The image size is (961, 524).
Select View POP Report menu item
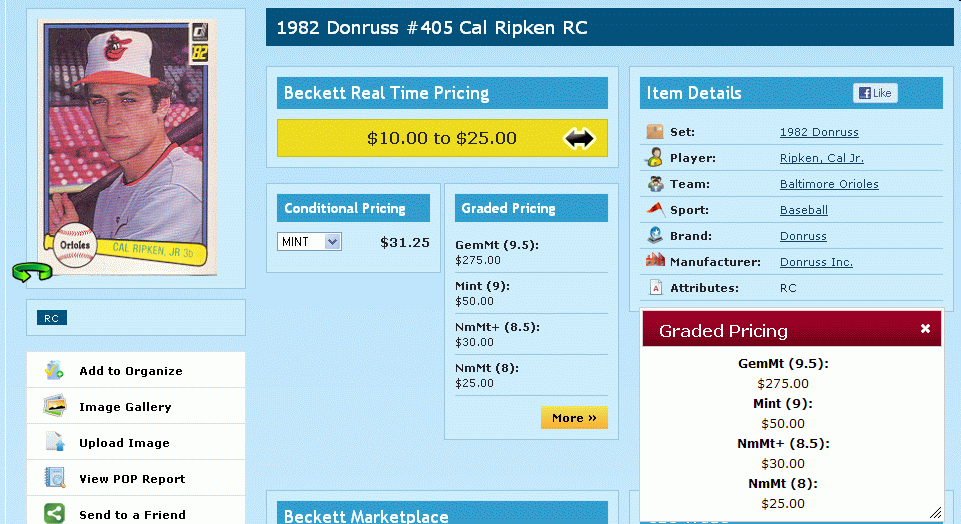pos(136,478)
